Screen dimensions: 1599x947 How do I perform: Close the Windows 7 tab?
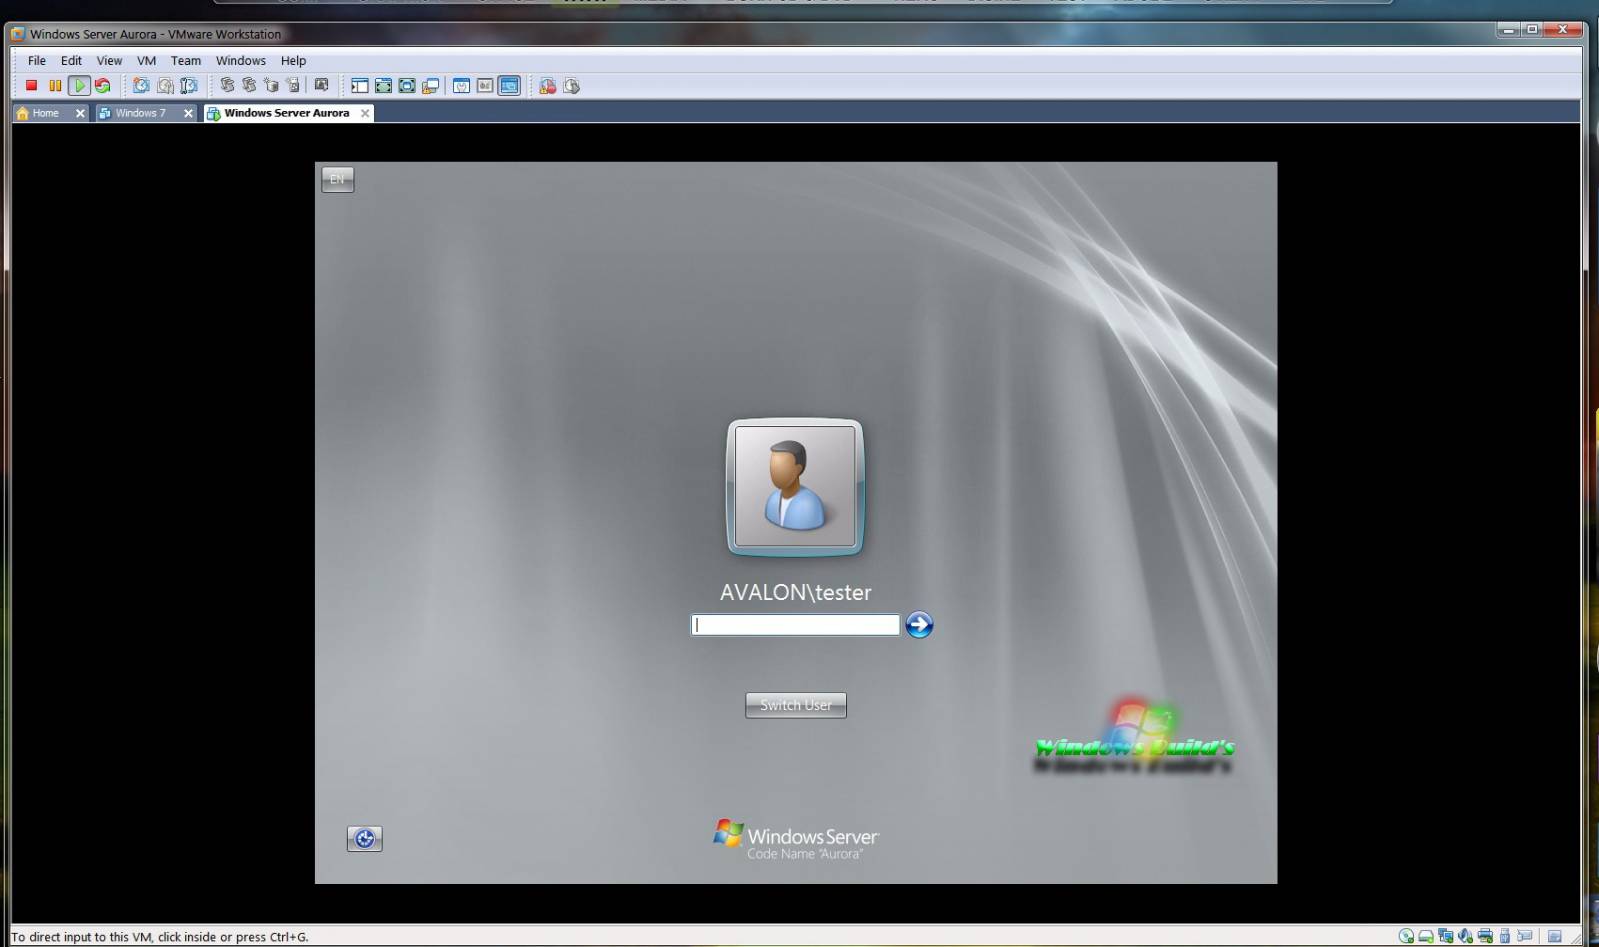pos(188,113)
